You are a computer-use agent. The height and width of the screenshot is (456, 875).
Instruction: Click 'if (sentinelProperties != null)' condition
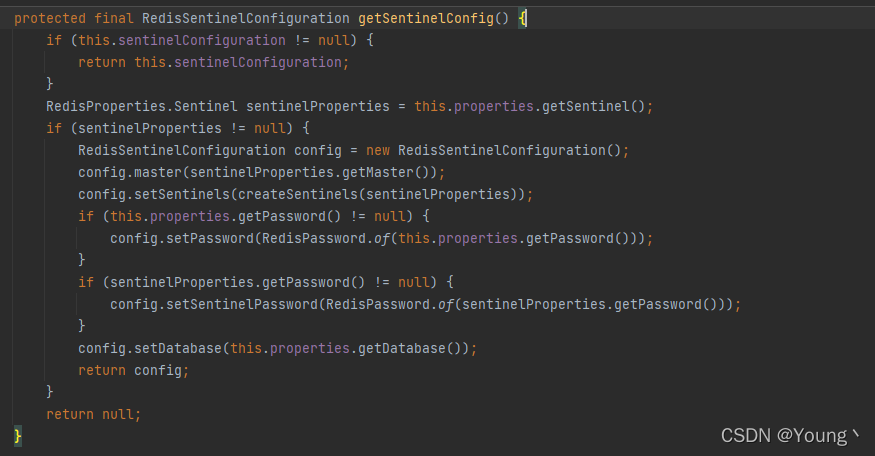170,128
